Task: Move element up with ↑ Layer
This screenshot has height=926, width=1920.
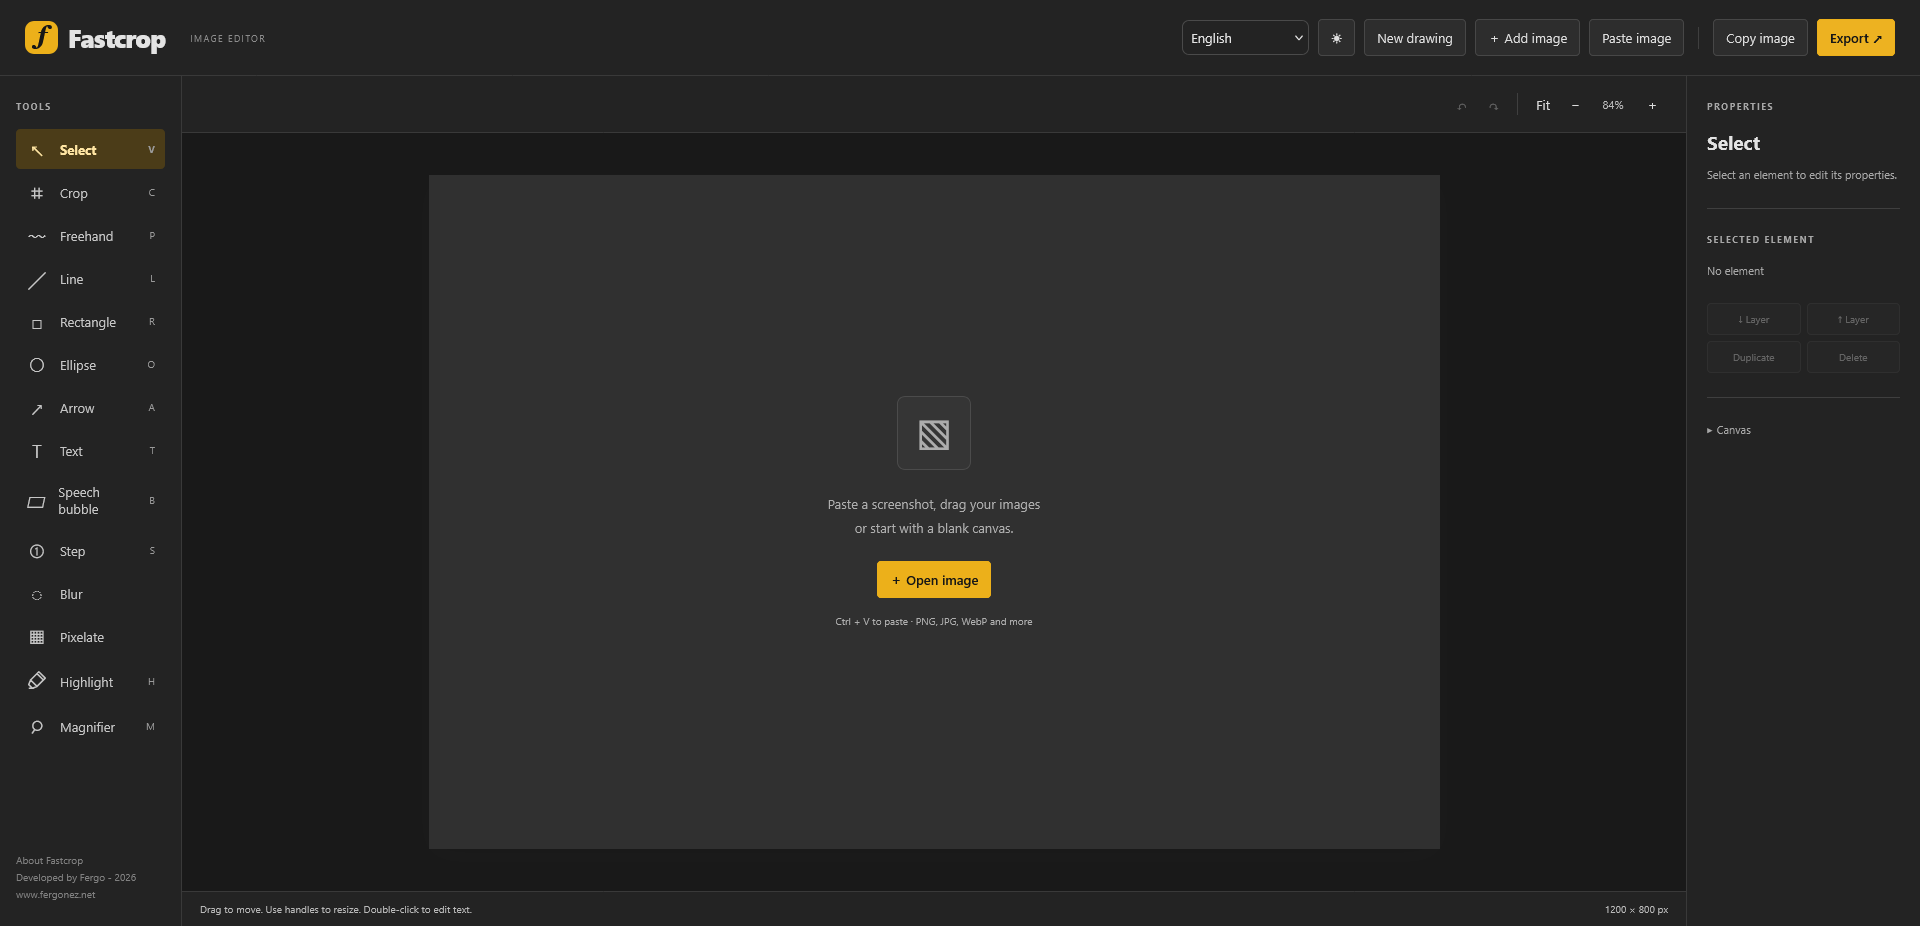Action: [1853, 319]
